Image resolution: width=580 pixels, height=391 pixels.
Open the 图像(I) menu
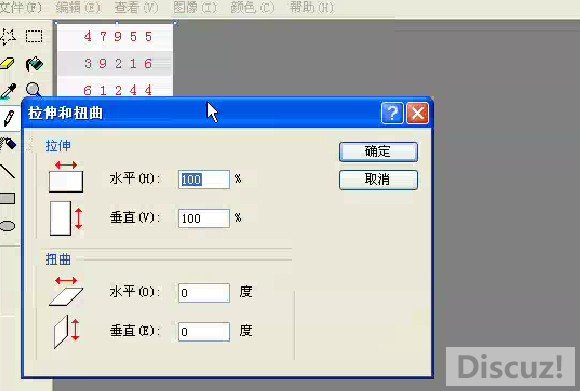click(195, 7)
